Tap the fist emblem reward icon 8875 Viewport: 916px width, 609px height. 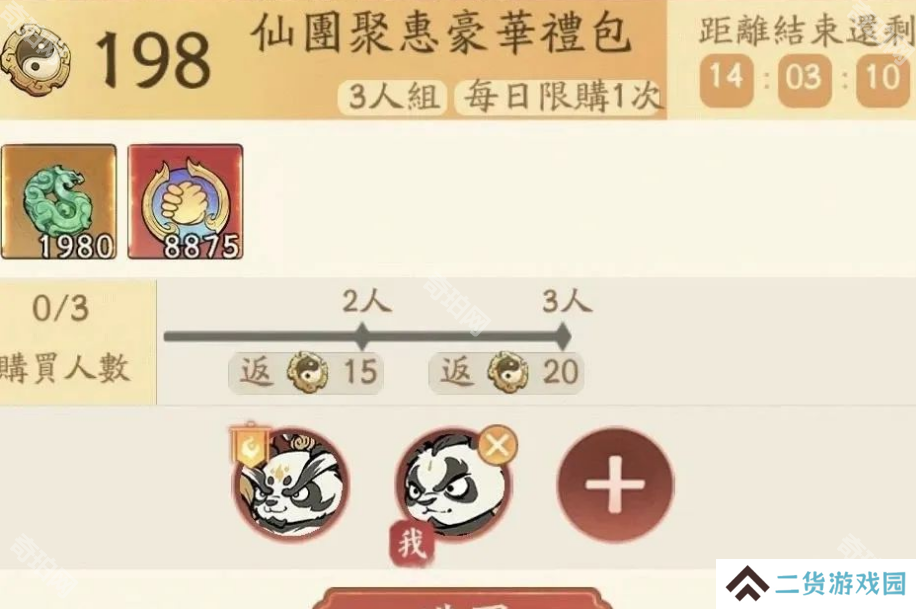(x=185, y=202)
